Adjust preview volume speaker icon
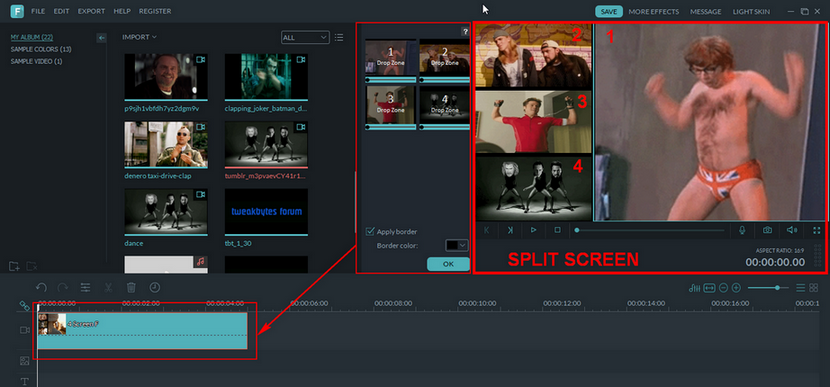The height and width of the screenshot is (387, 830). click(792, 230)
